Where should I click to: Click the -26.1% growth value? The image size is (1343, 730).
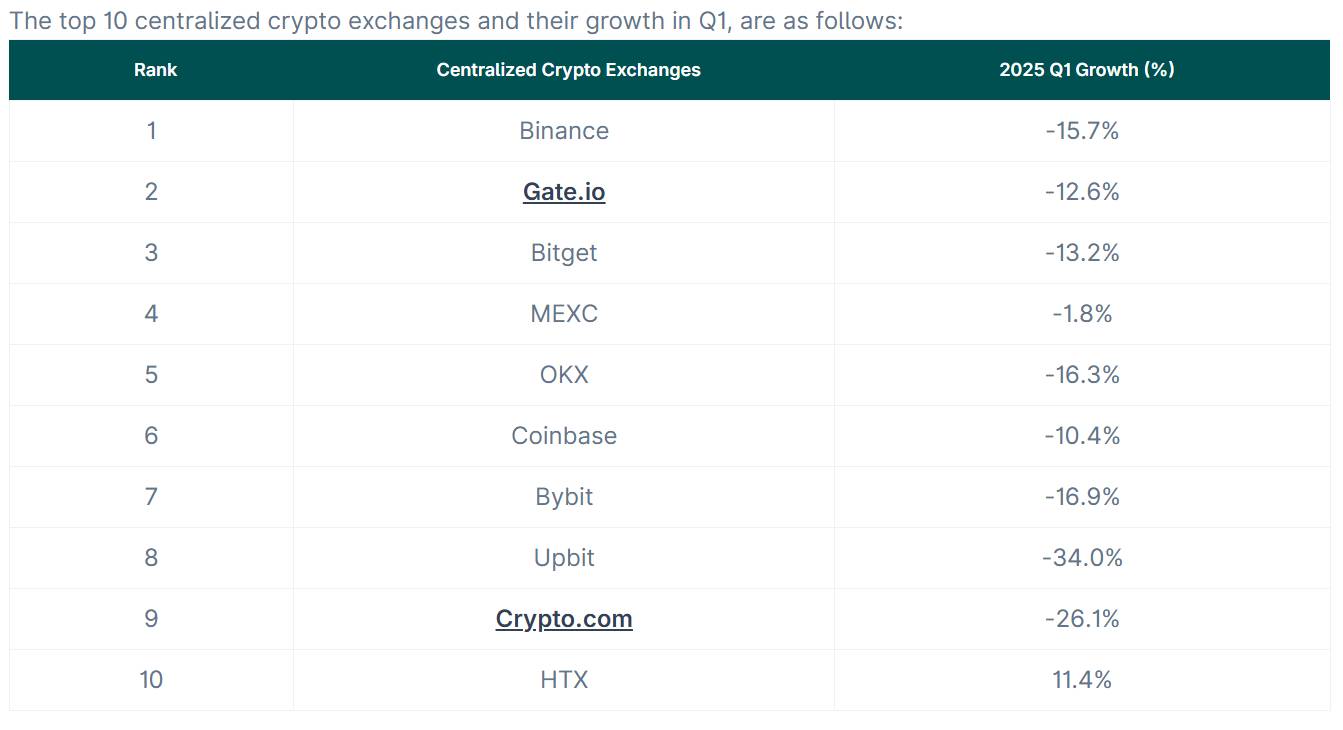pos(1082,619)
